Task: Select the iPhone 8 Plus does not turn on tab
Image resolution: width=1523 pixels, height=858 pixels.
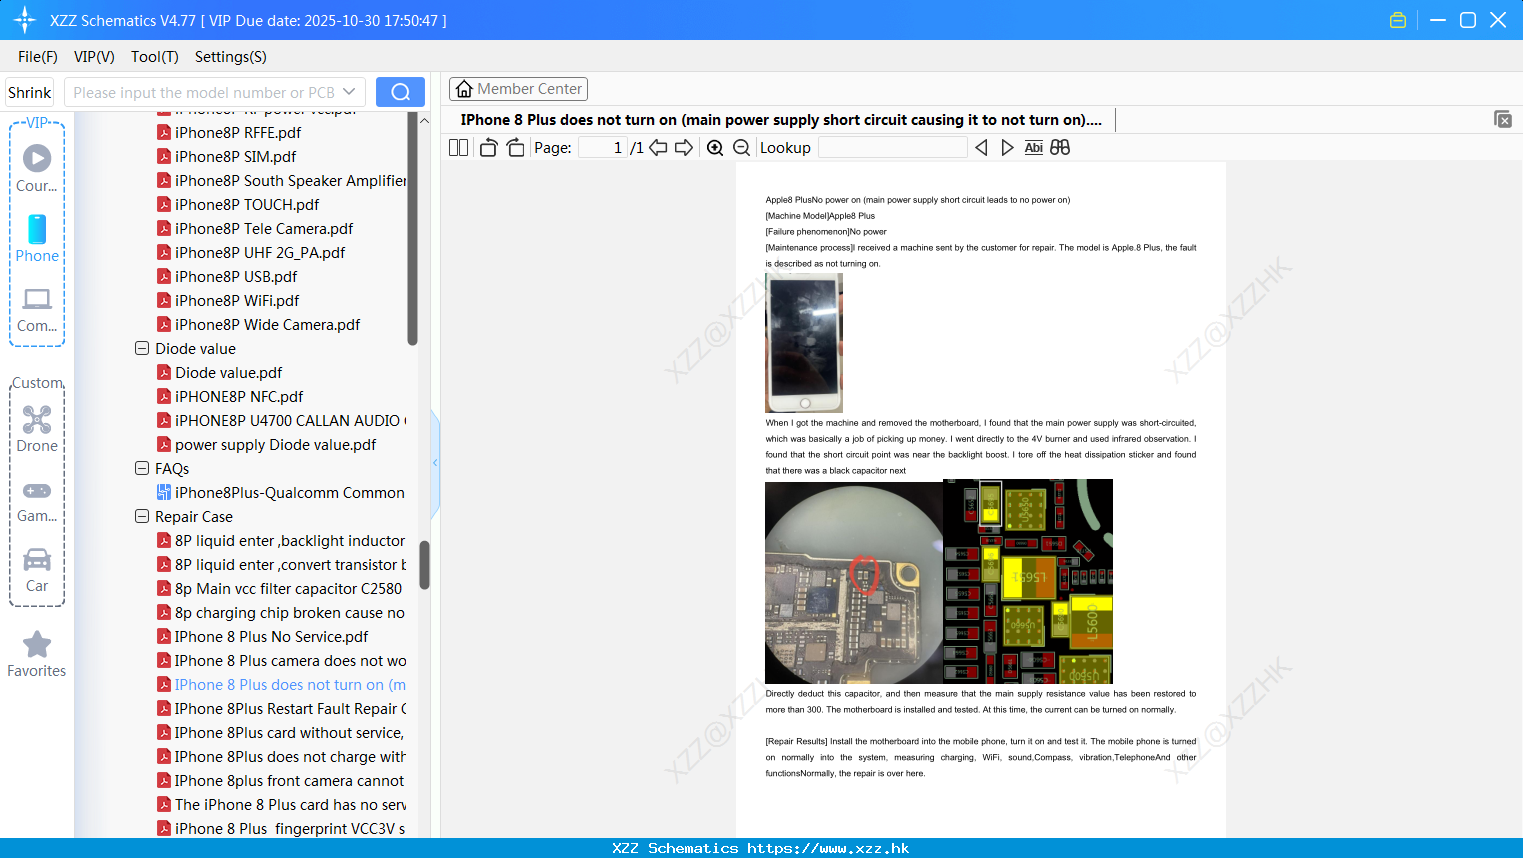Action: (x=781, y=120)
